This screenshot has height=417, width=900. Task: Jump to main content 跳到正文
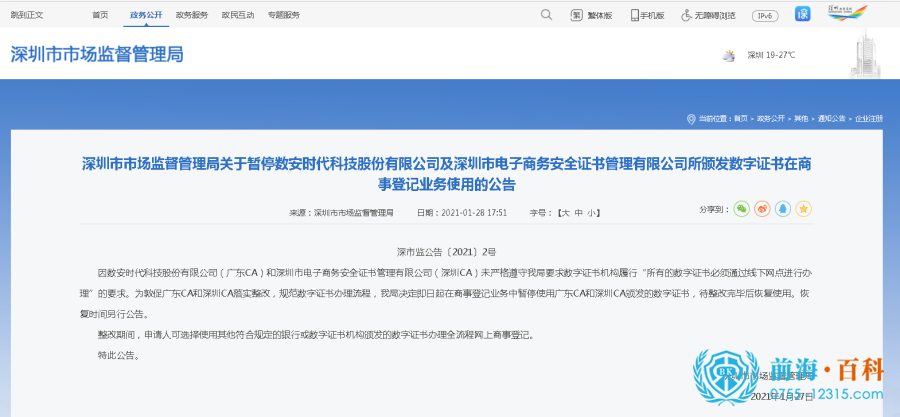(27, 15)
